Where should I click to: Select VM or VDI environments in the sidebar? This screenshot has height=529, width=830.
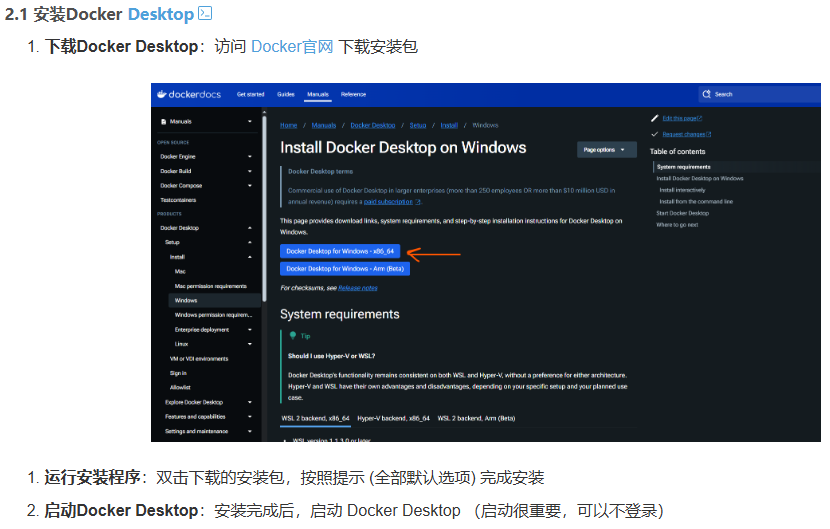[x=199, y=358]
